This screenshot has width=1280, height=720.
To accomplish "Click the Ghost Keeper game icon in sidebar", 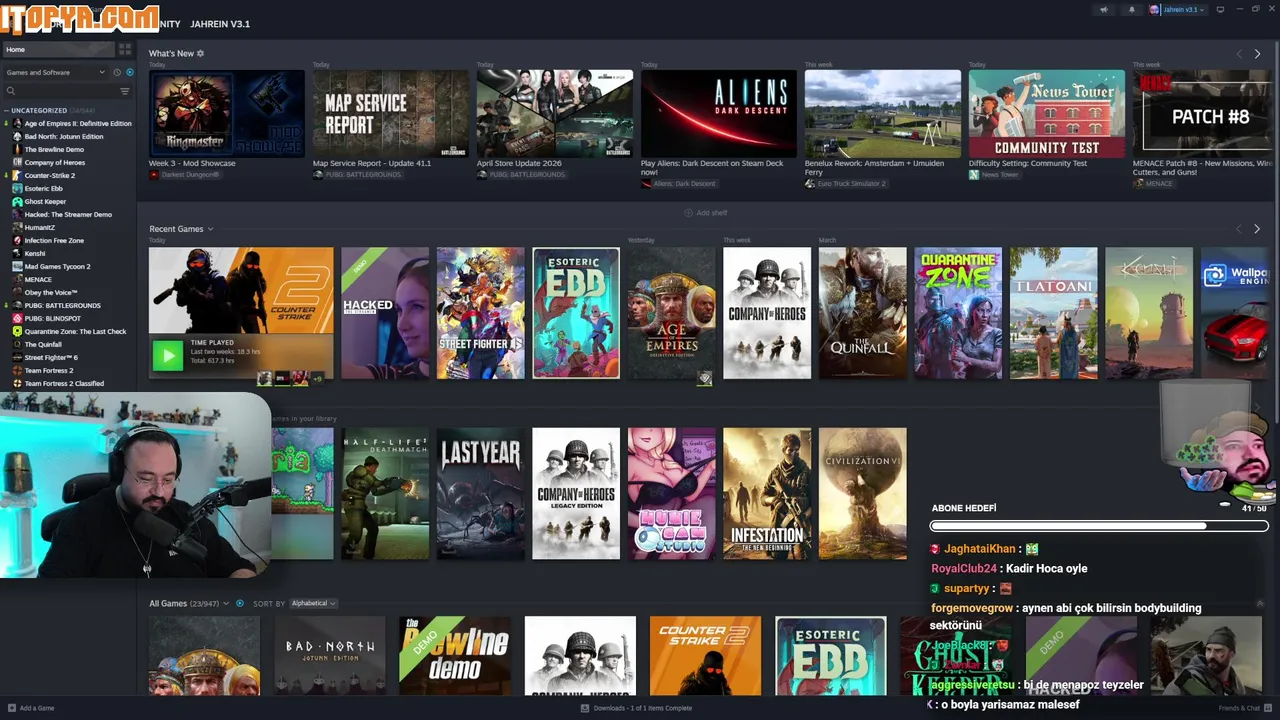I will click(17, 201).
